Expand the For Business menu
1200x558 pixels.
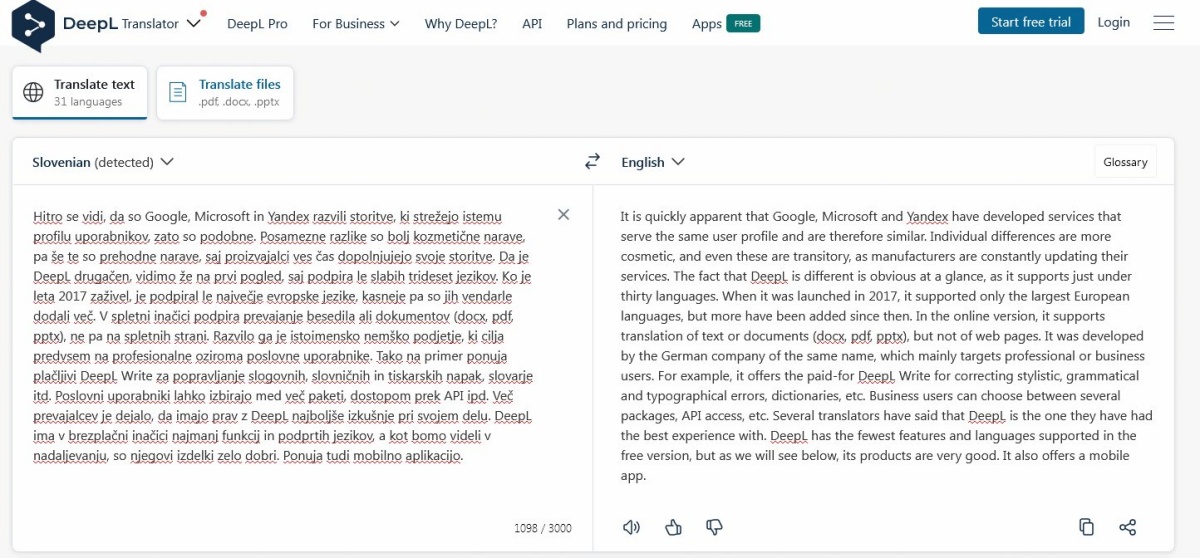click(355, 23)
